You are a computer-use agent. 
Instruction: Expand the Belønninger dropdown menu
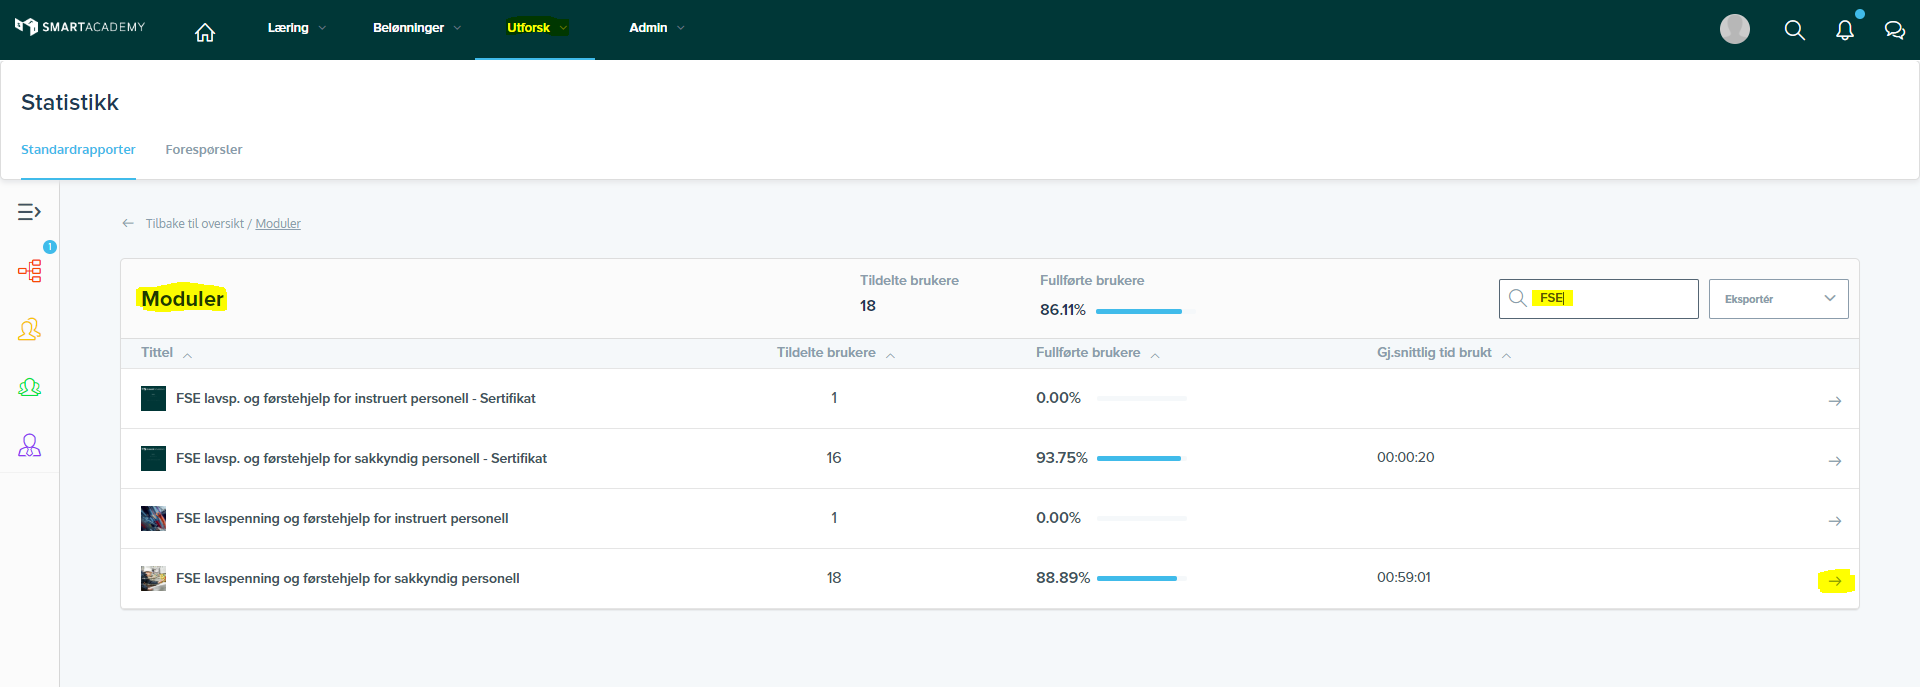[x=417, y=28]
